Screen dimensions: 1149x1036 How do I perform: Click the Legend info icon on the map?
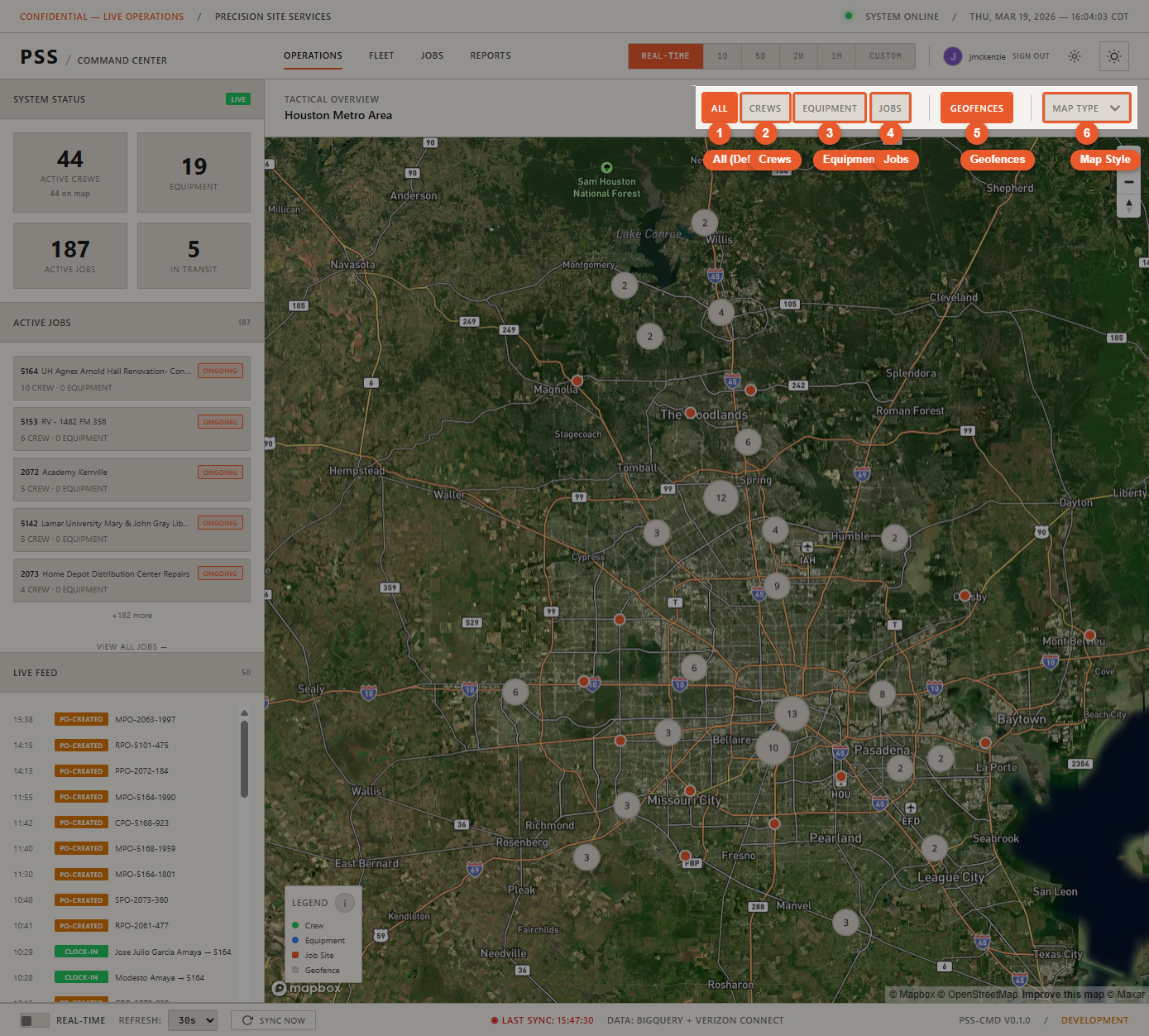[x=347, y=902]
